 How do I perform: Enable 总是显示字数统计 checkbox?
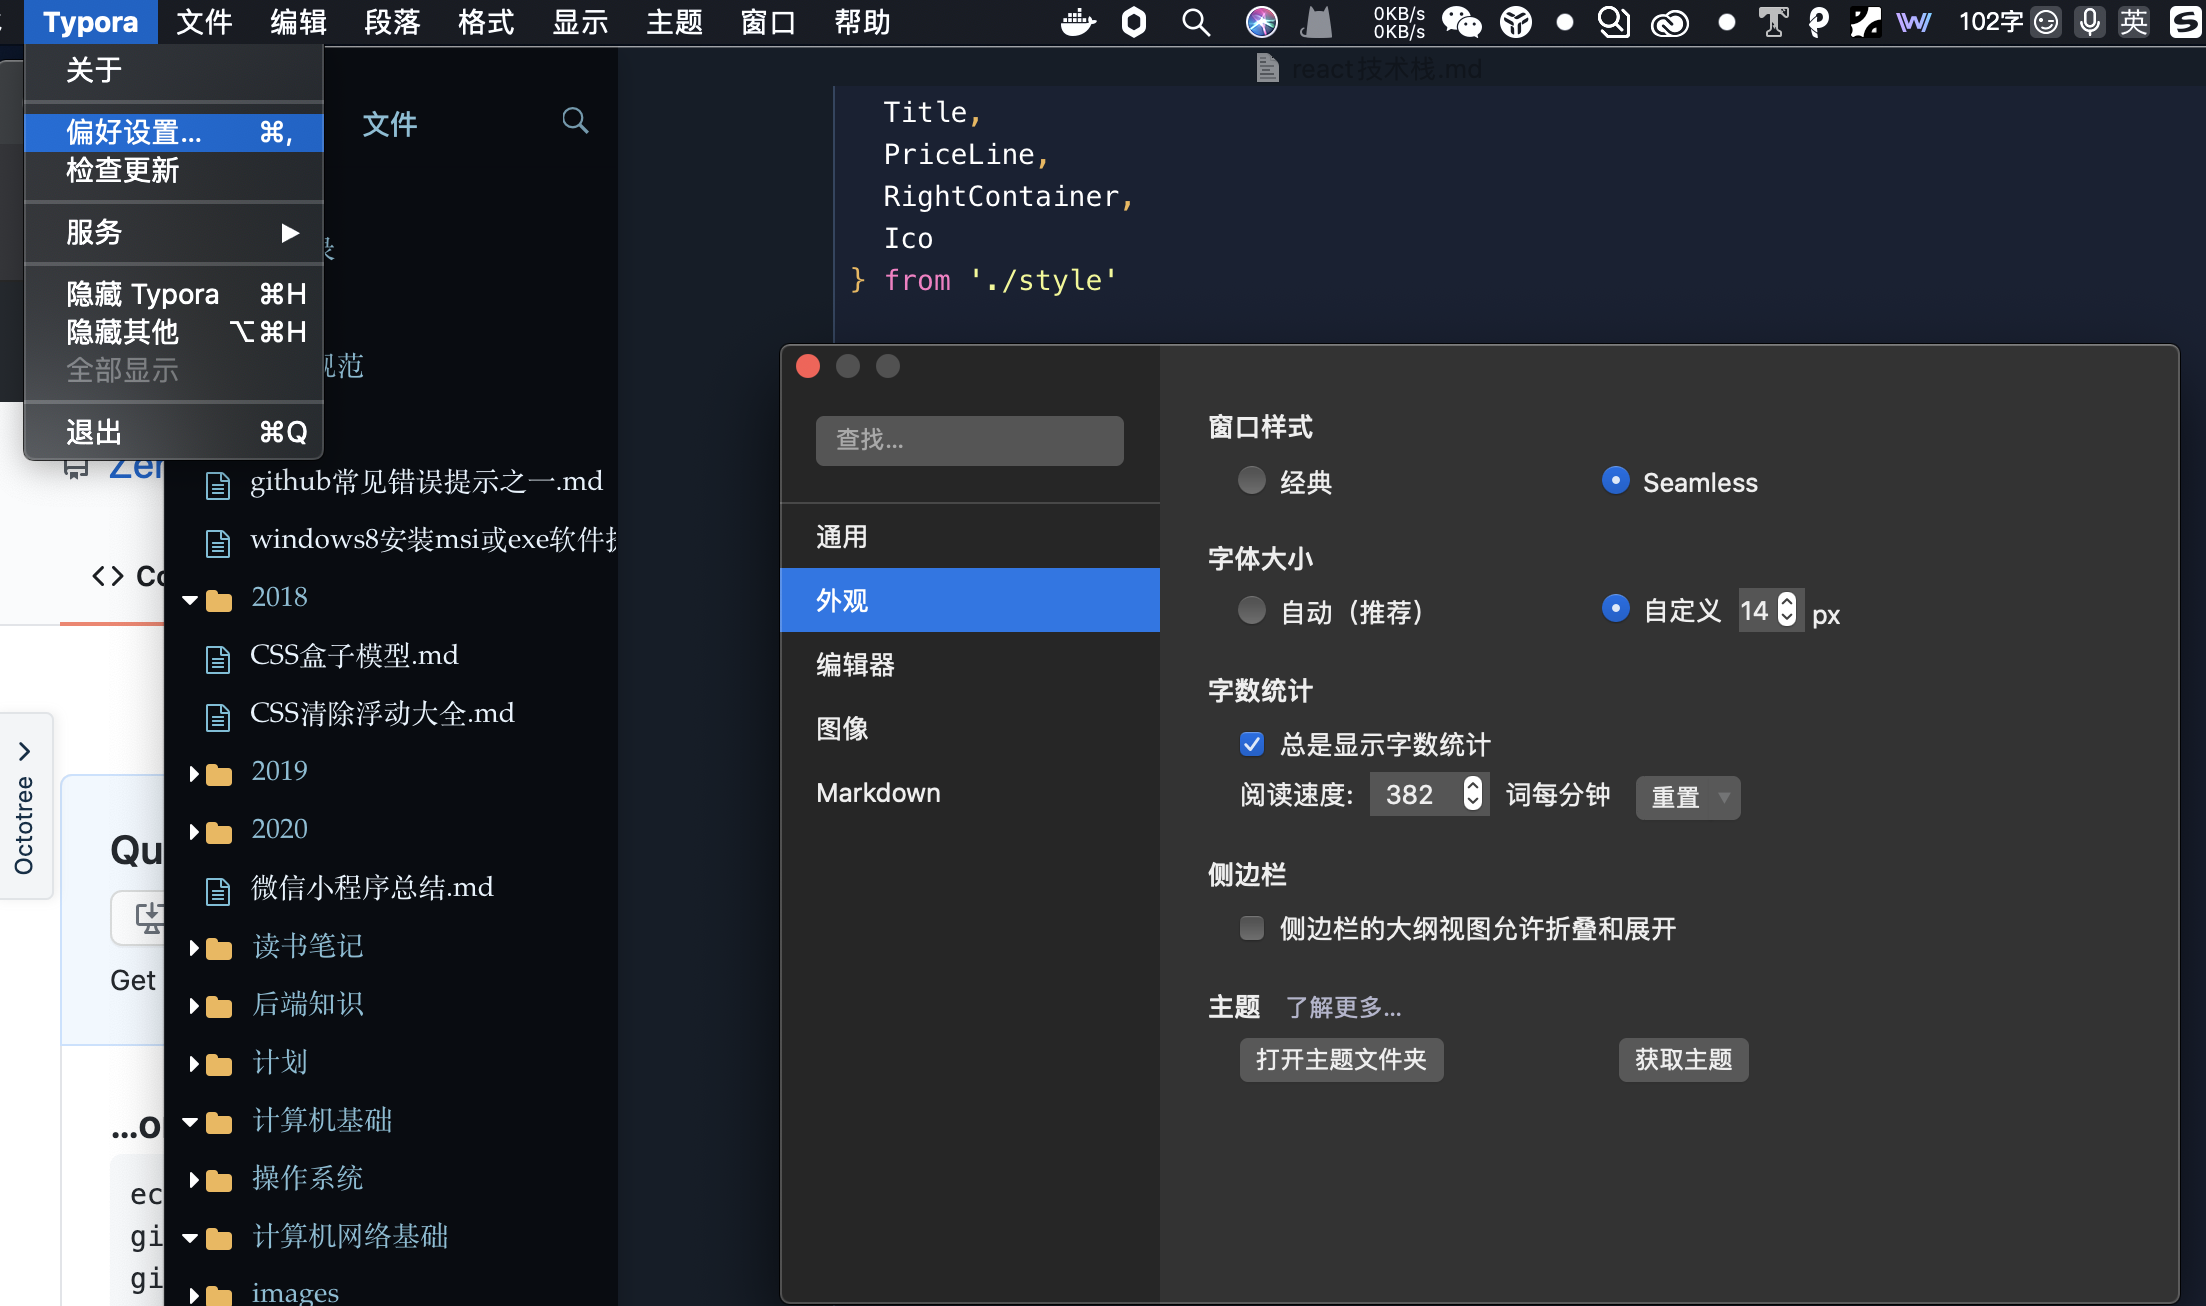1251,745
